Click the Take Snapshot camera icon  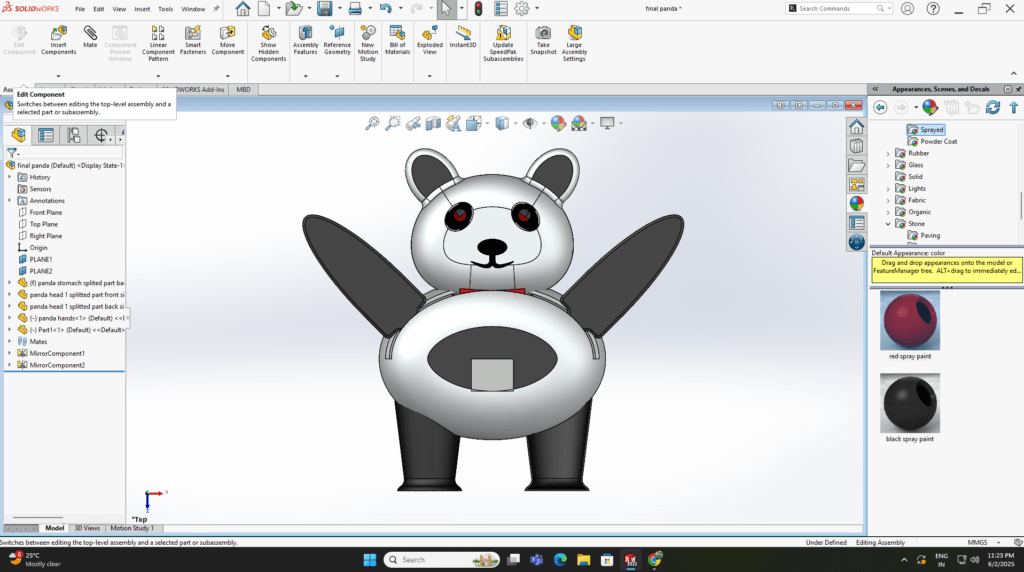pyautogui.click(x=542, y=38)
